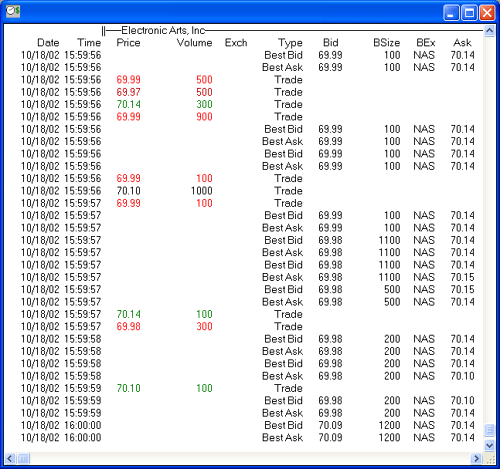Select the 70.10 ask in the Best Ask row

pyautogui.click(x=462, y=376)
